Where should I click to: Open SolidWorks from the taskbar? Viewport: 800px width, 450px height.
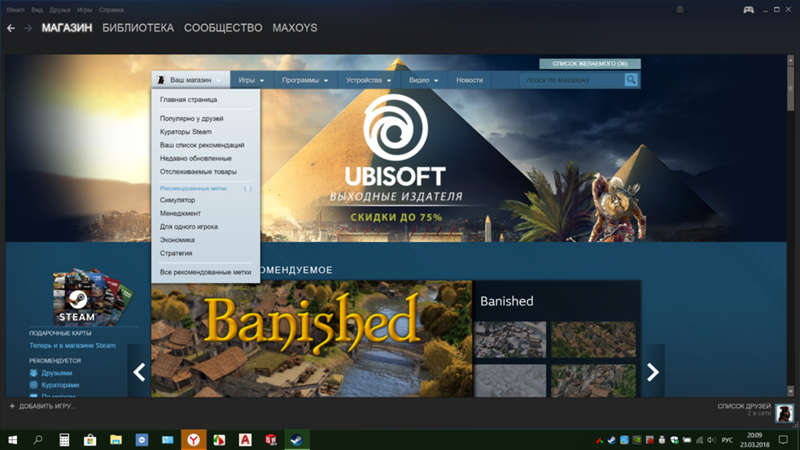pyautogui.click(x=271, y=440)
